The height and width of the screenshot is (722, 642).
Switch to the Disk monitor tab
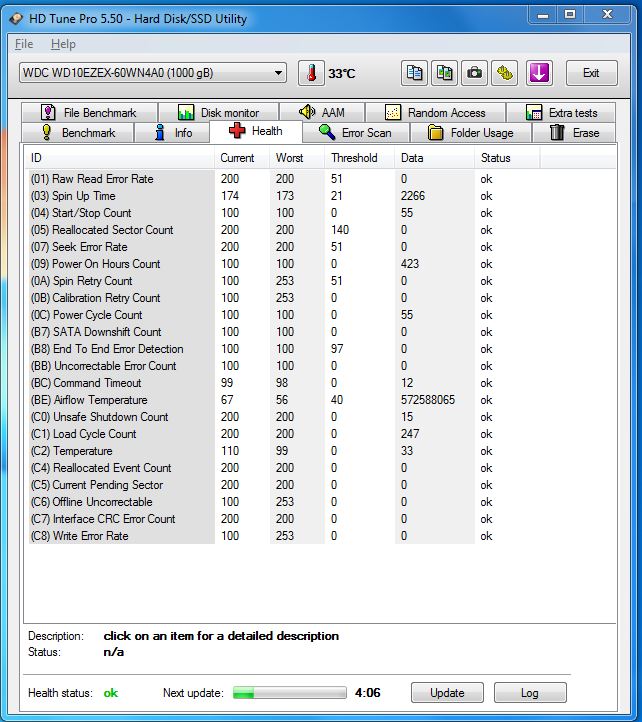218,113
